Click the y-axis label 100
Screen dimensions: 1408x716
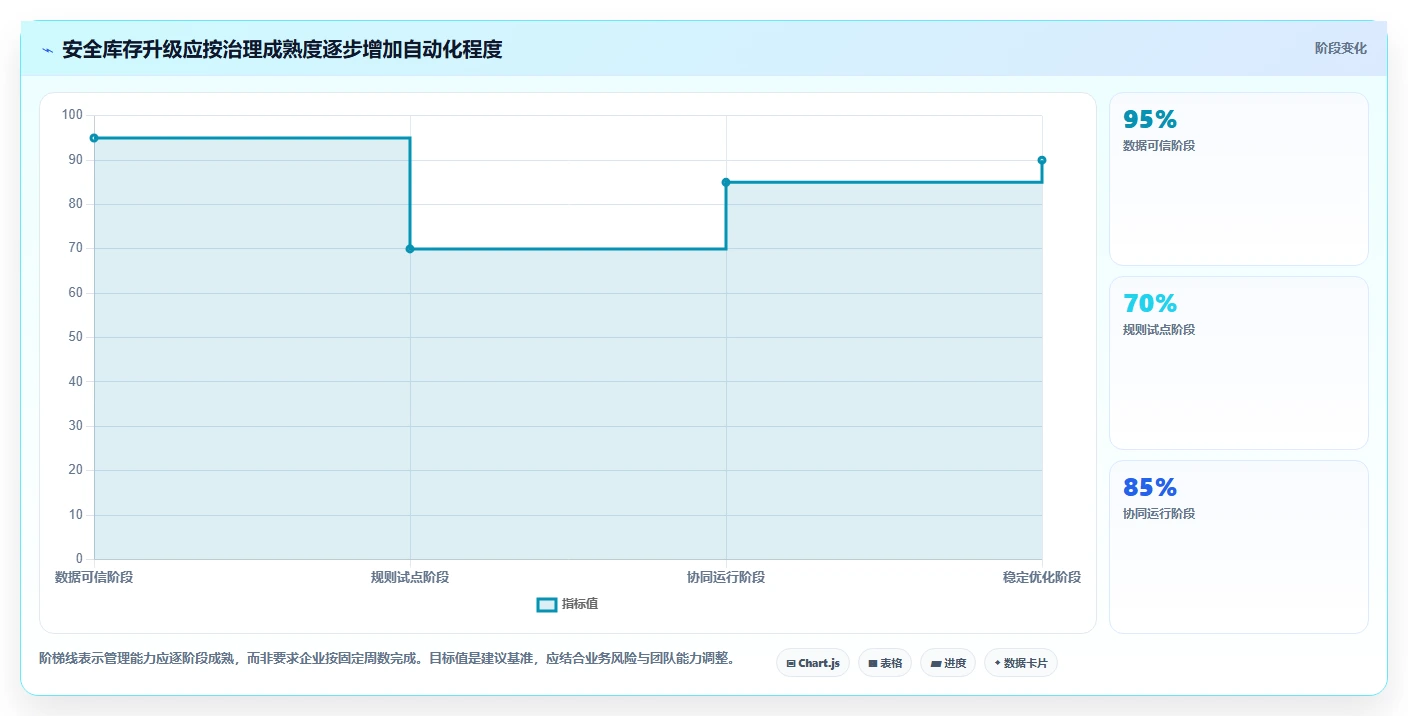point(72,115)
